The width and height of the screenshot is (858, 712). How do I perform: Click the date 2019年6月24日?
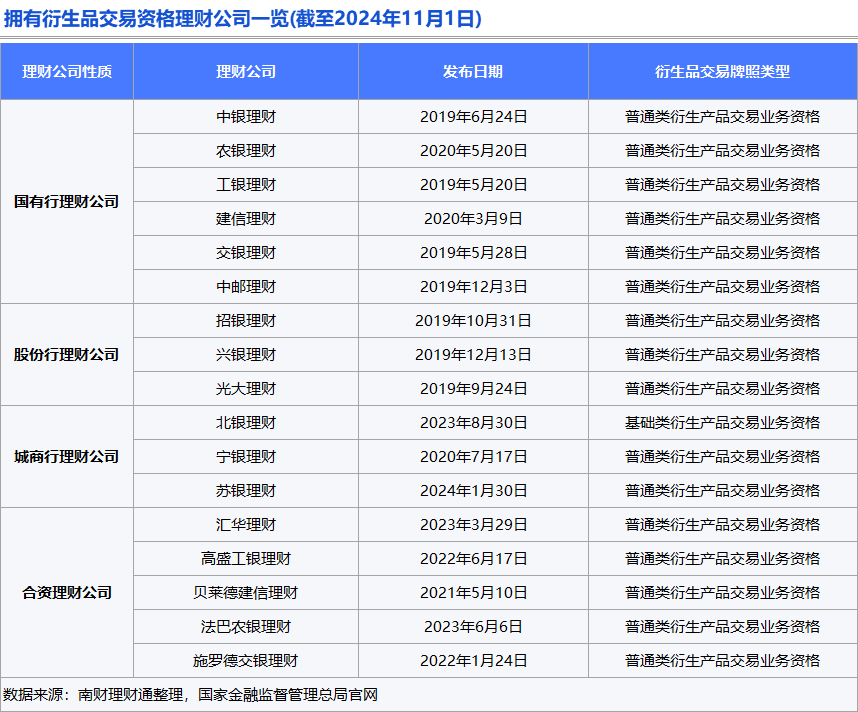(x=473, y=117)
